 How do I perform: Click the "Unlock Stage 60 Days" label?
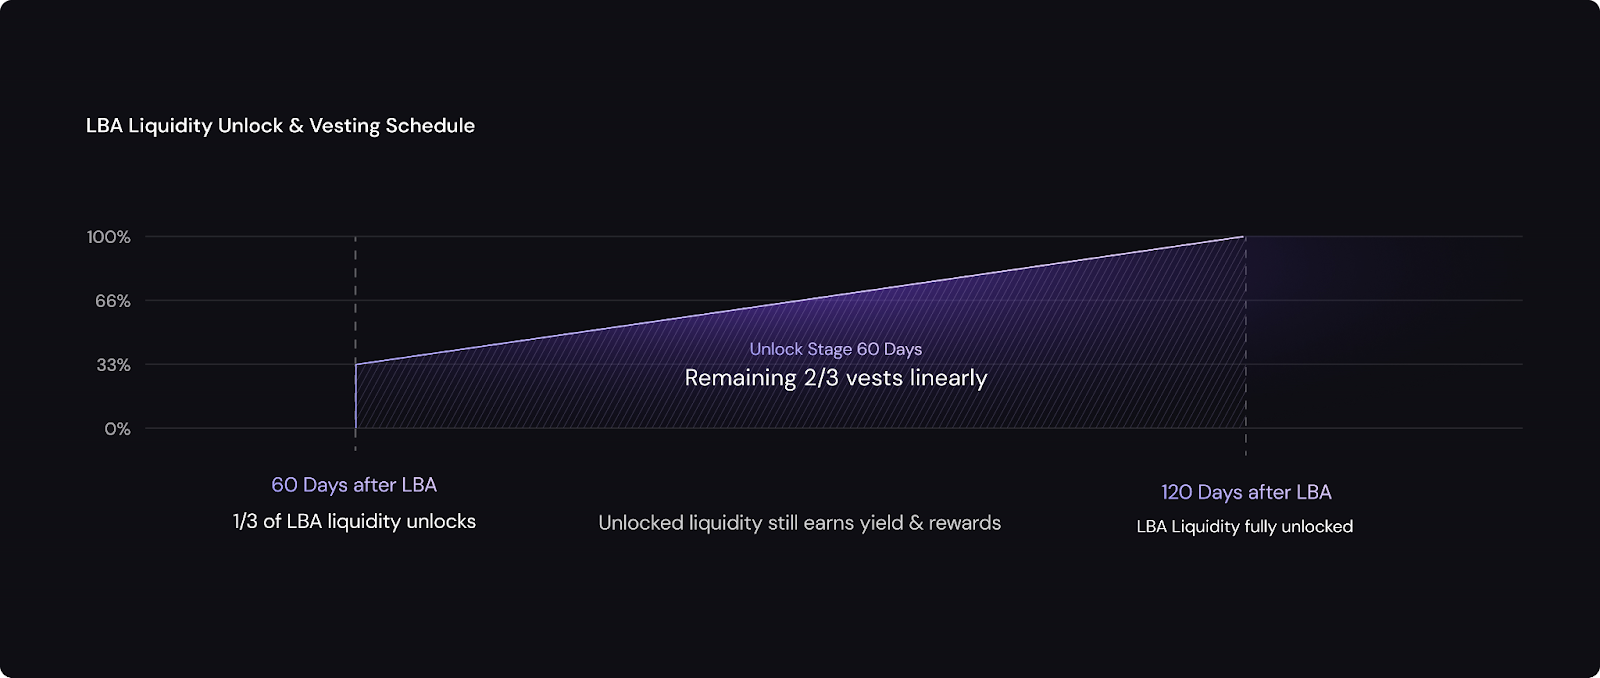pyautogui.click(x=835, y=349)
